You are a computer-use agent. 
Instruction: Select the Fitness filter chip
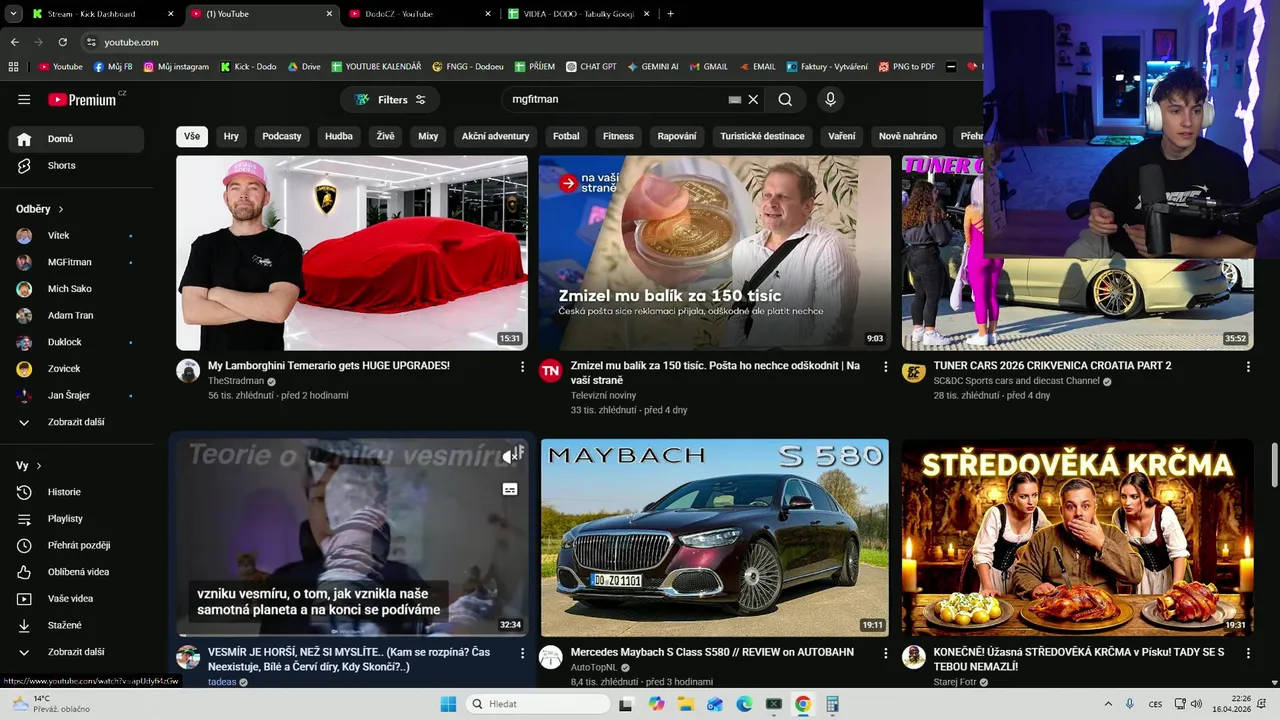point(618,136)
